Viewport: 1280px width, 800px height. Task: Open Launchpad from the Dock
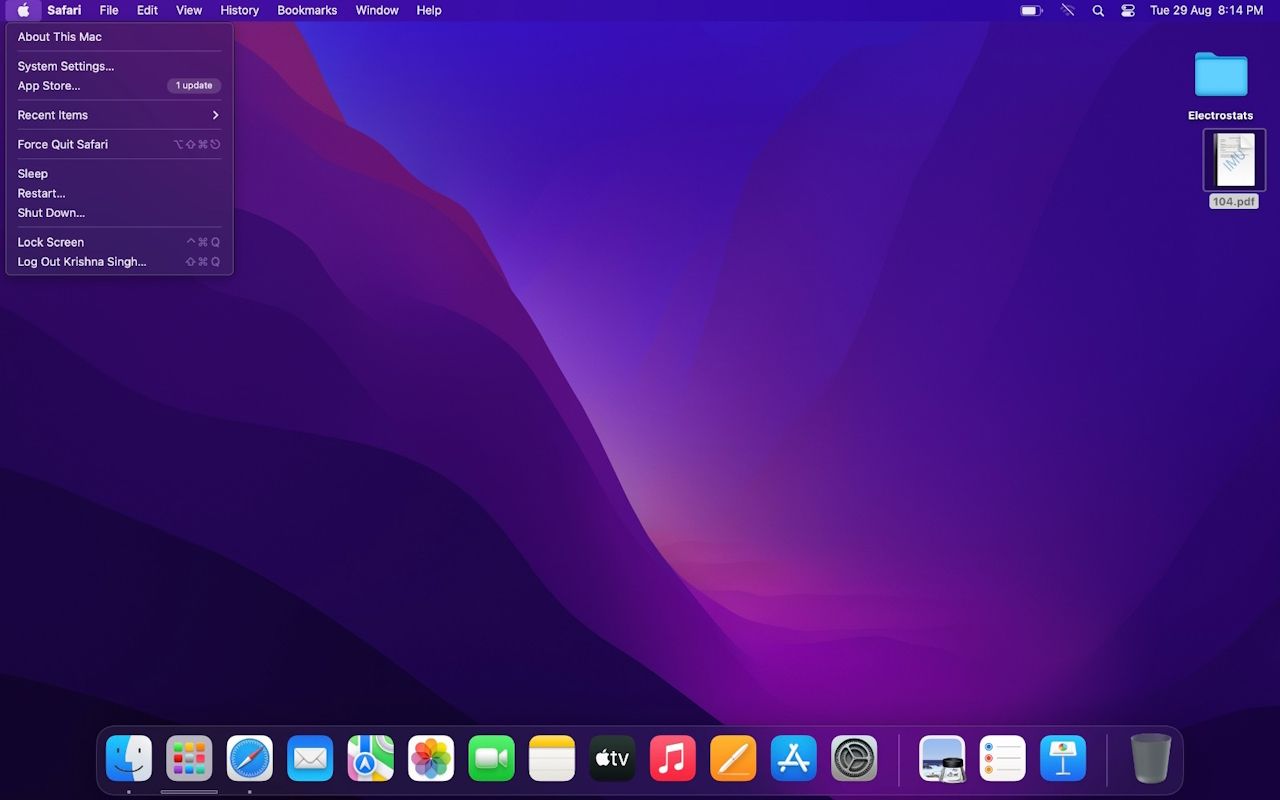pyautogui.click(x=189, y=758)
